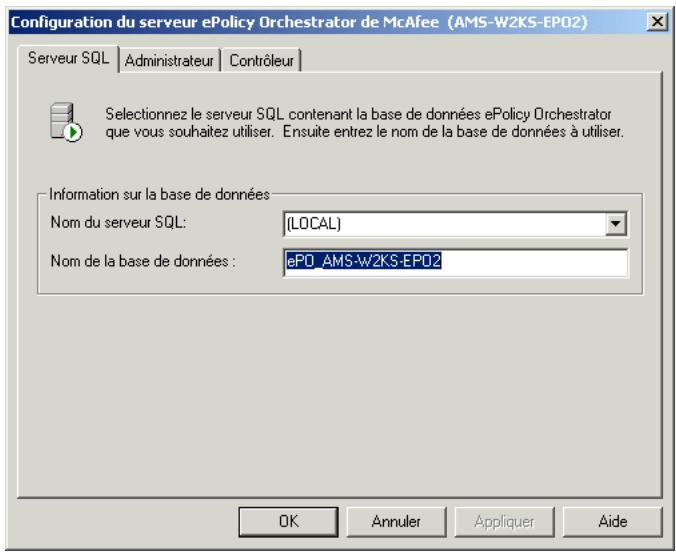Open the Contrôleur tab
Viewport: 676px width, 557px height.
pos(261,60)
